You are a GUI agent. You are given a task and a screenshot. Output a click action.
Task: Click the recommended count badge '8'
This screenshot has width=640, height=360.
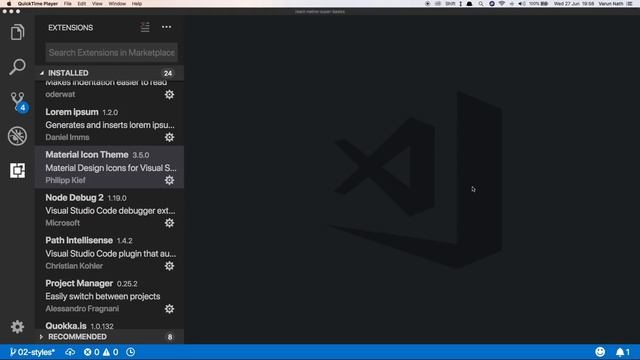170,337
